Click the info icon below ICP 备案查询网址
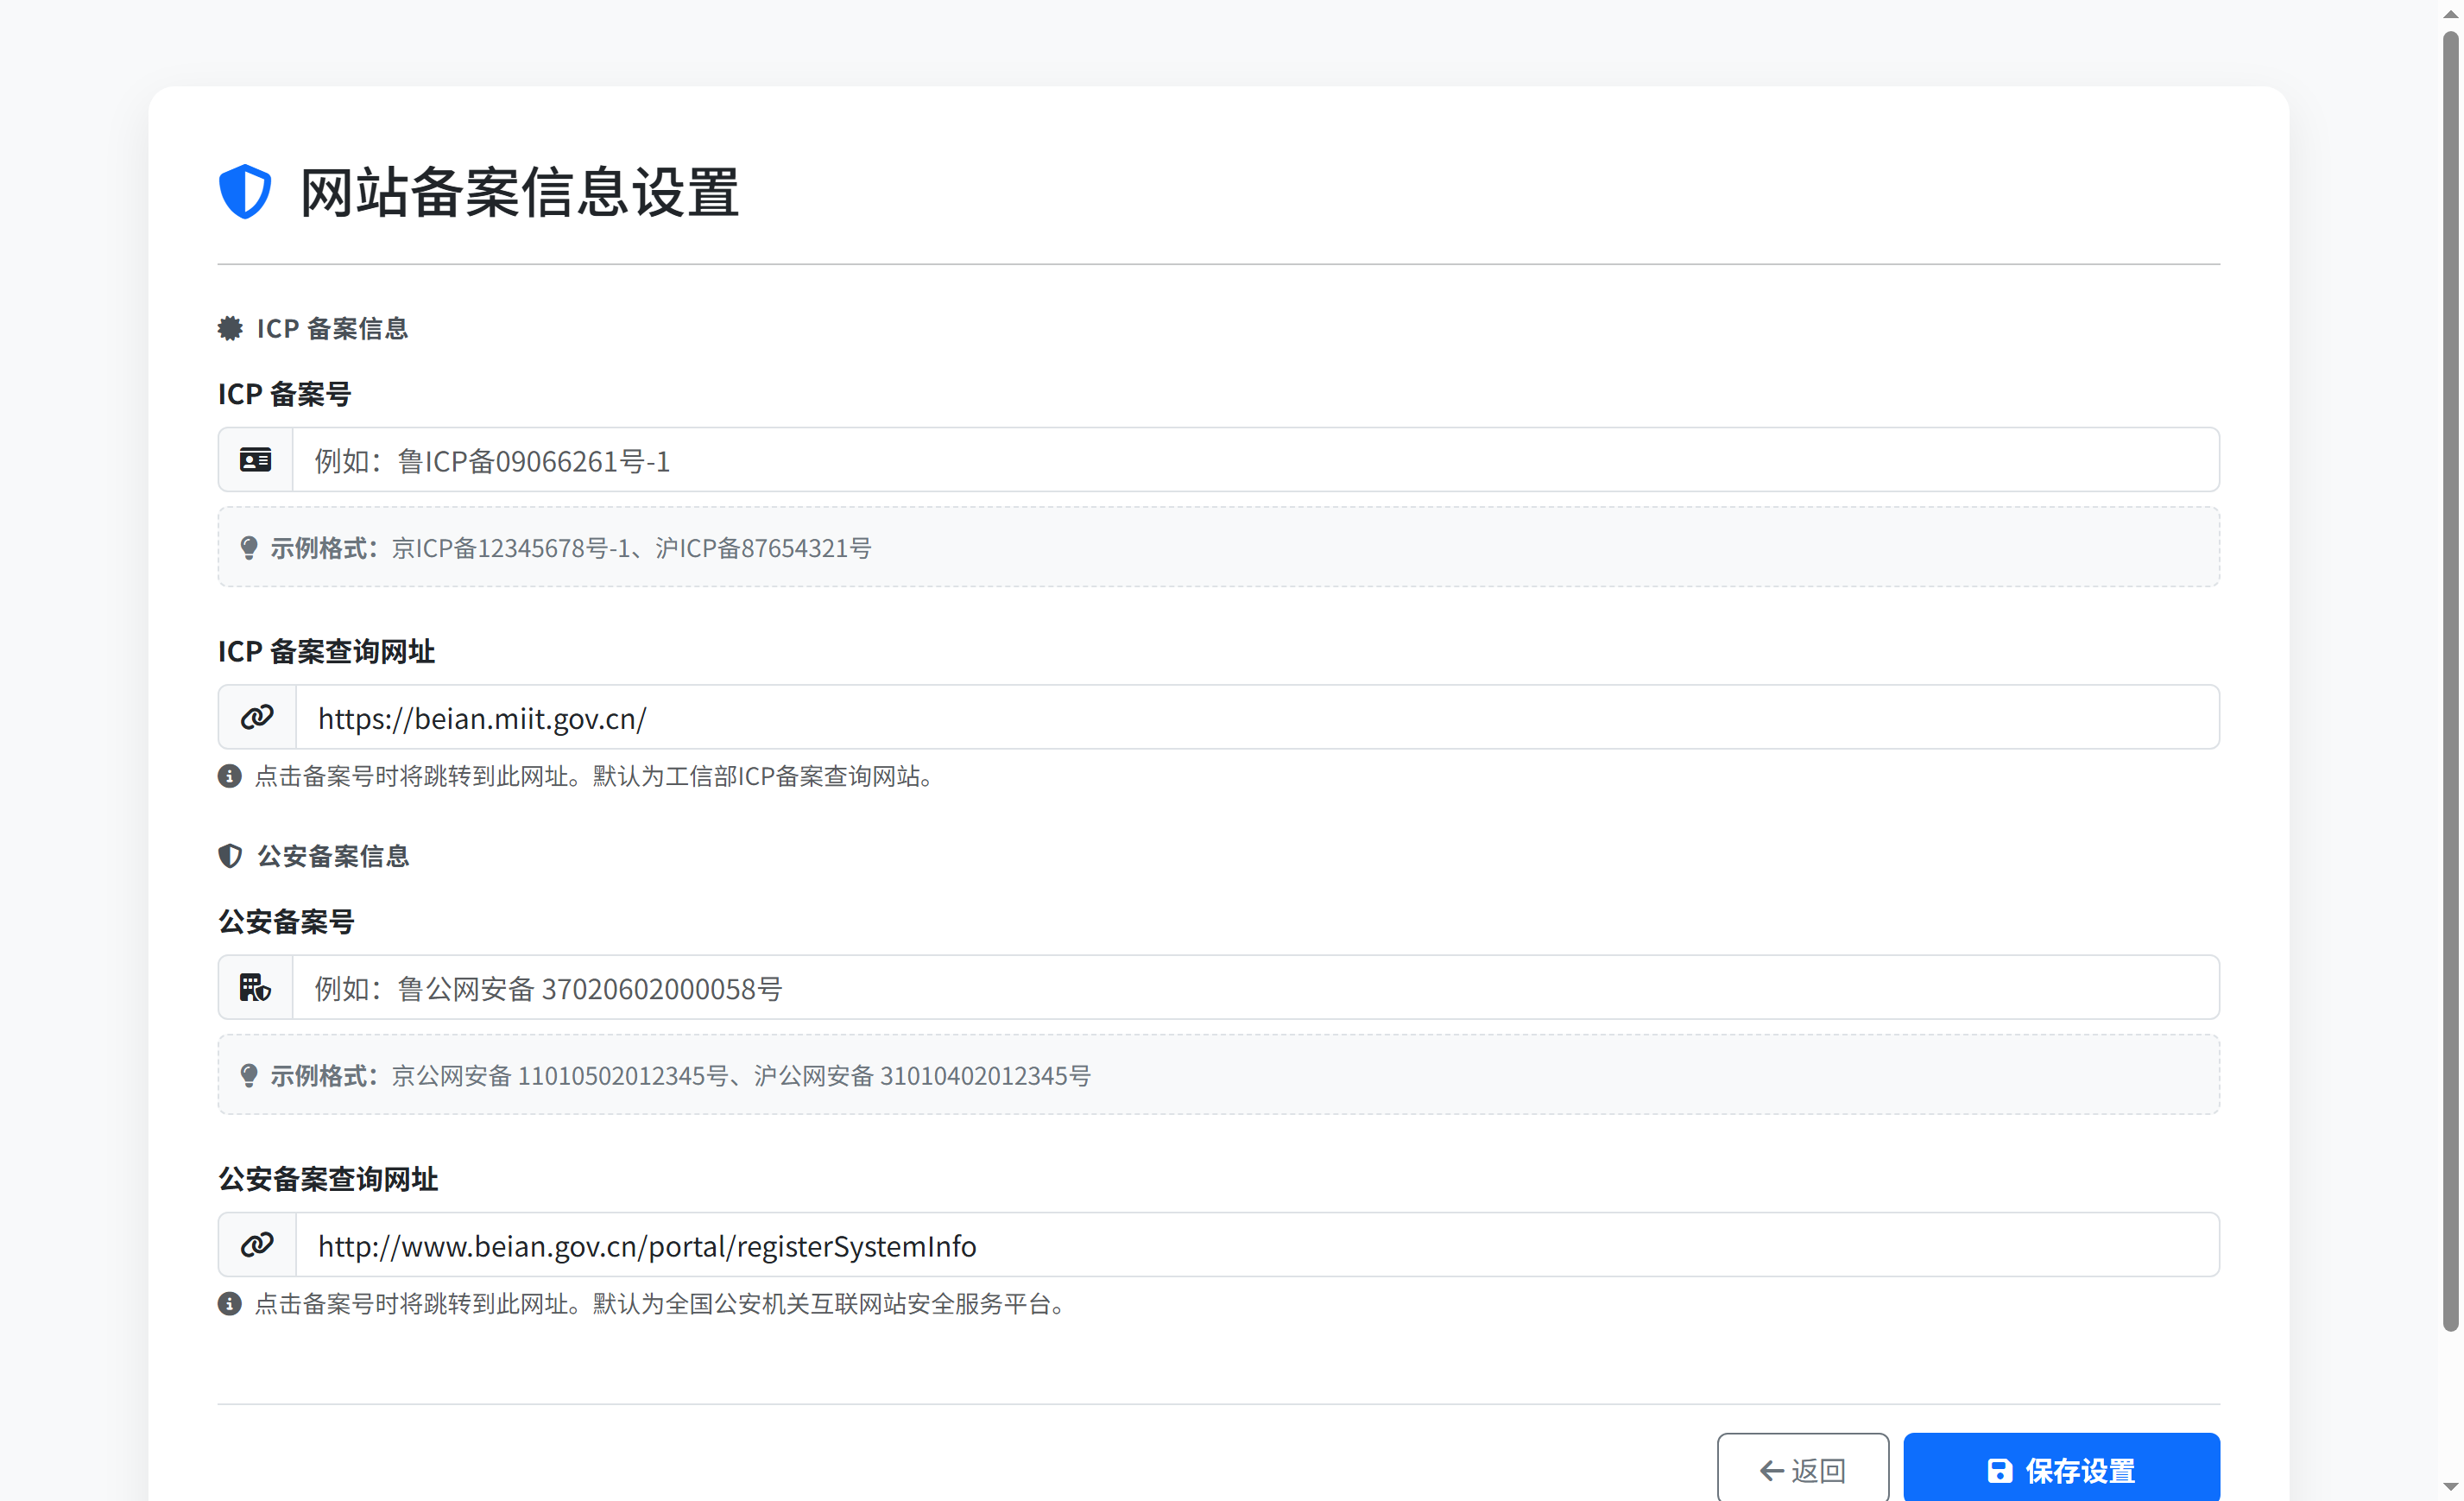Image resolution: width=2464 pixels, height=1501 pixels. click(x=229, y=776)
